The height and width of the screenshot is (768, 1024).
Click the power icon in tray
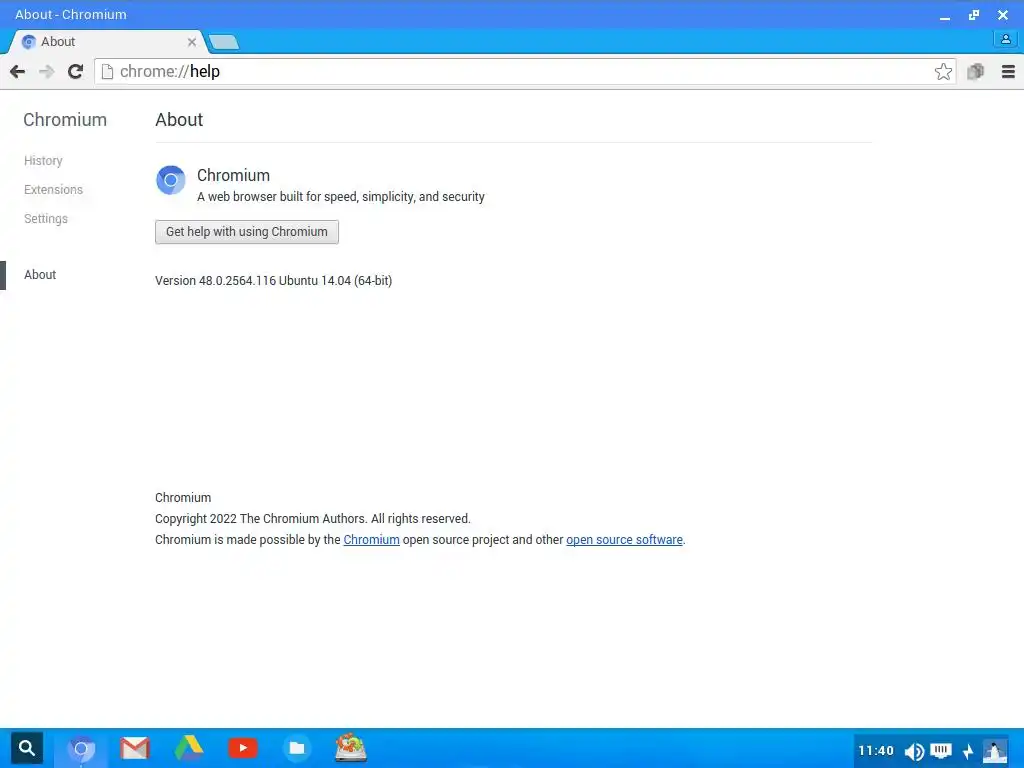tap(968, 752)
